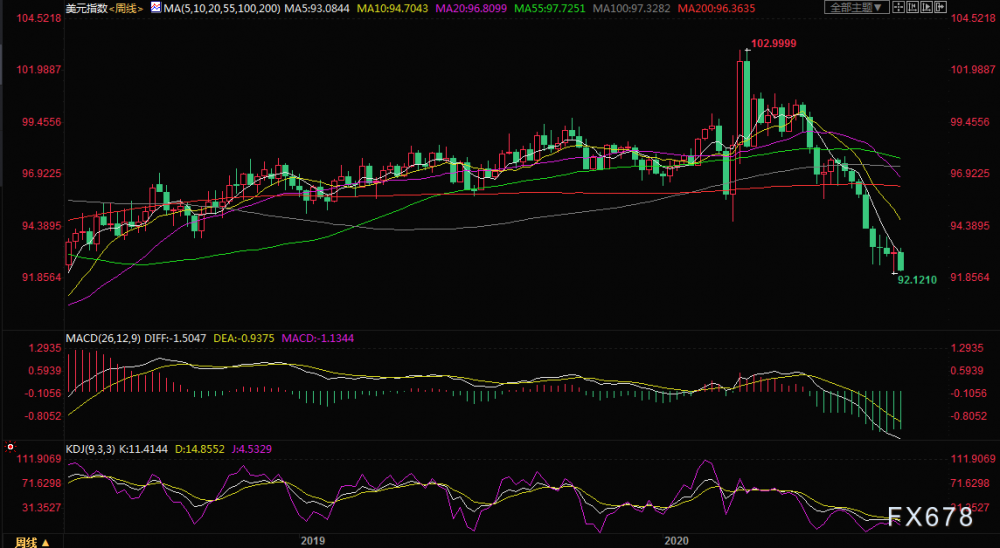The height and width of the screenshot is (548, 1000).
Task: Click the DEA:-0.9375 readout
Action: (x=244, y=338)
